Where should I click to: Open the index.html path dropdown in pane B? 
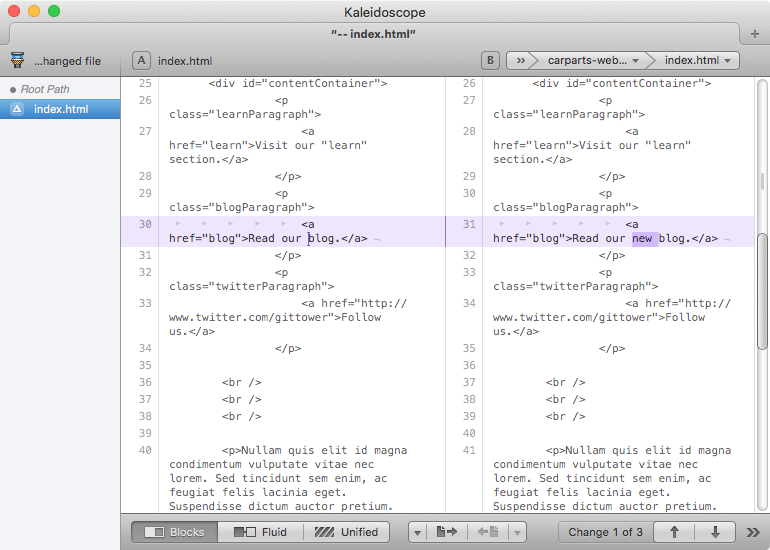click(699, 61)
